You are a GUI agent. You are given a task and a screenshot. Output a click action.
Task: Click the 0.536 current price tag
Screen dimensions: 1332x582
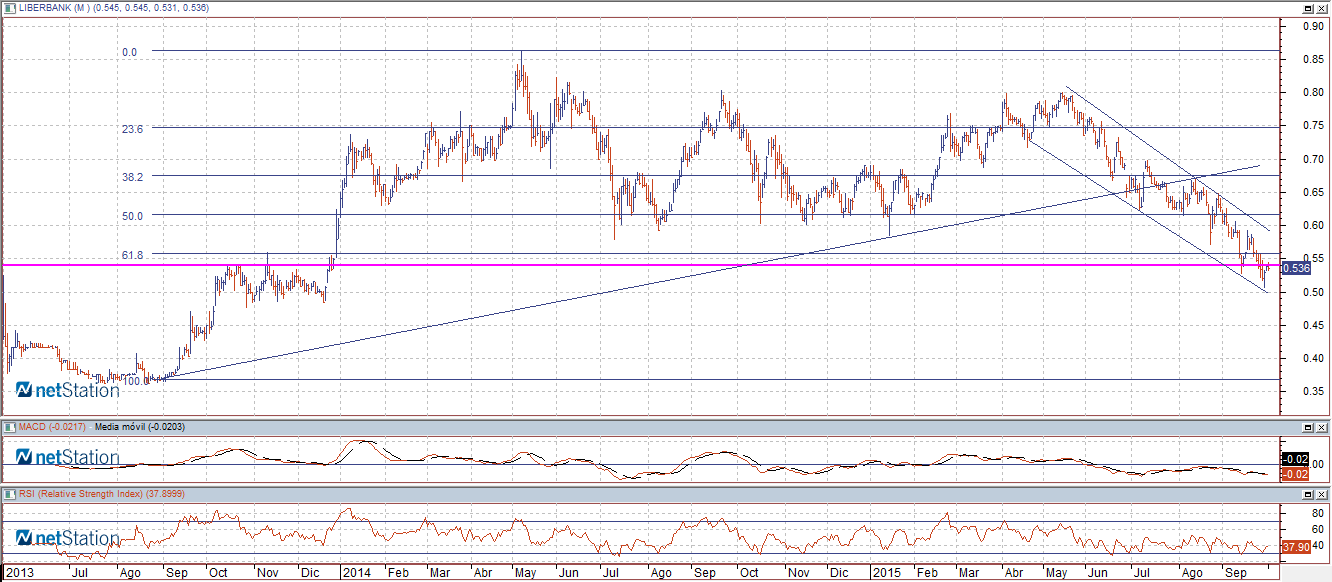1294,268
